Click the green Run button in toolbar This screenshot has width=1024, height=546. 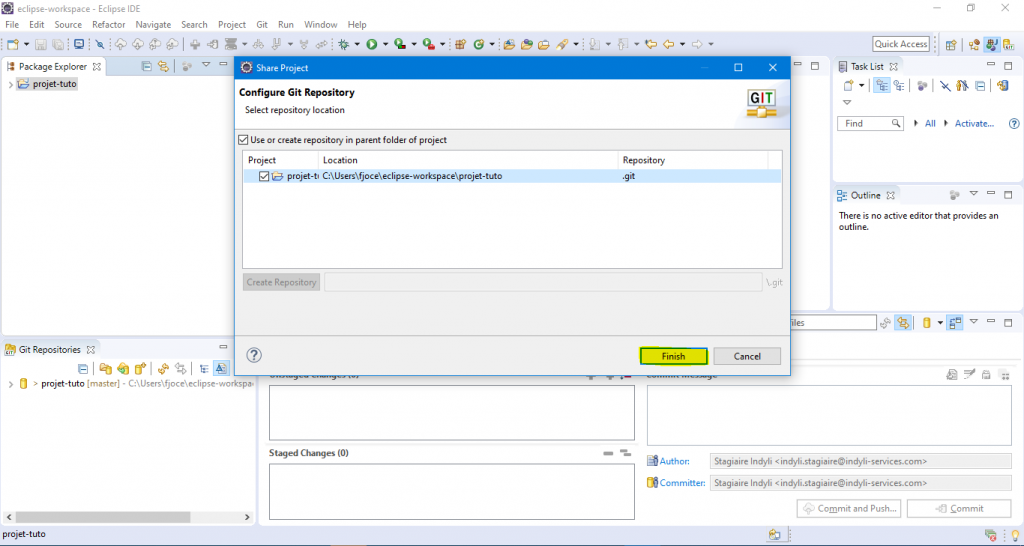[372, 44]
